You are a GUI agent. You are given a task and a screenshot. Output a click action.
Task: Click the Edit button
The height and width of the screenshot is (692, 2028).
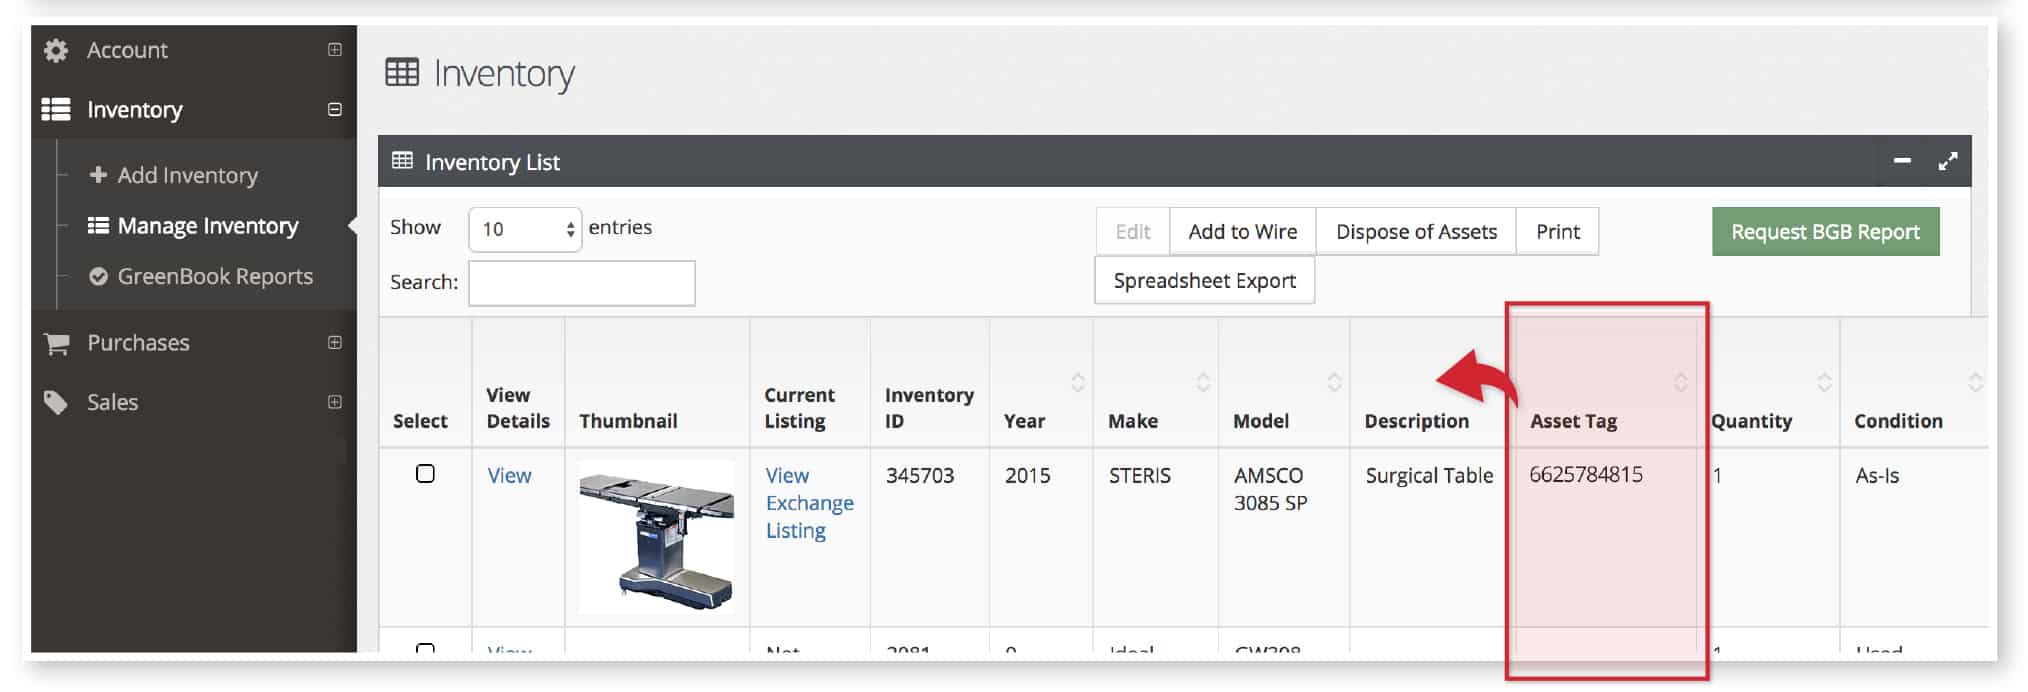click(1133, 232)
